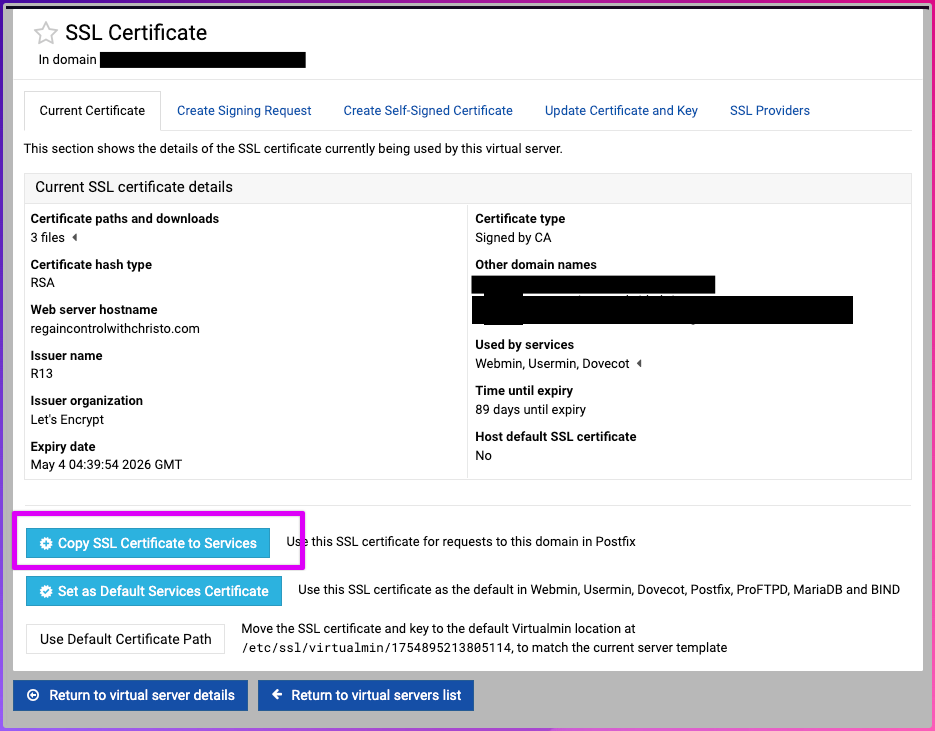Switch to the Create Signing Request tab
935x731 pixels.
pyautogui.click(x=244, y=111)
